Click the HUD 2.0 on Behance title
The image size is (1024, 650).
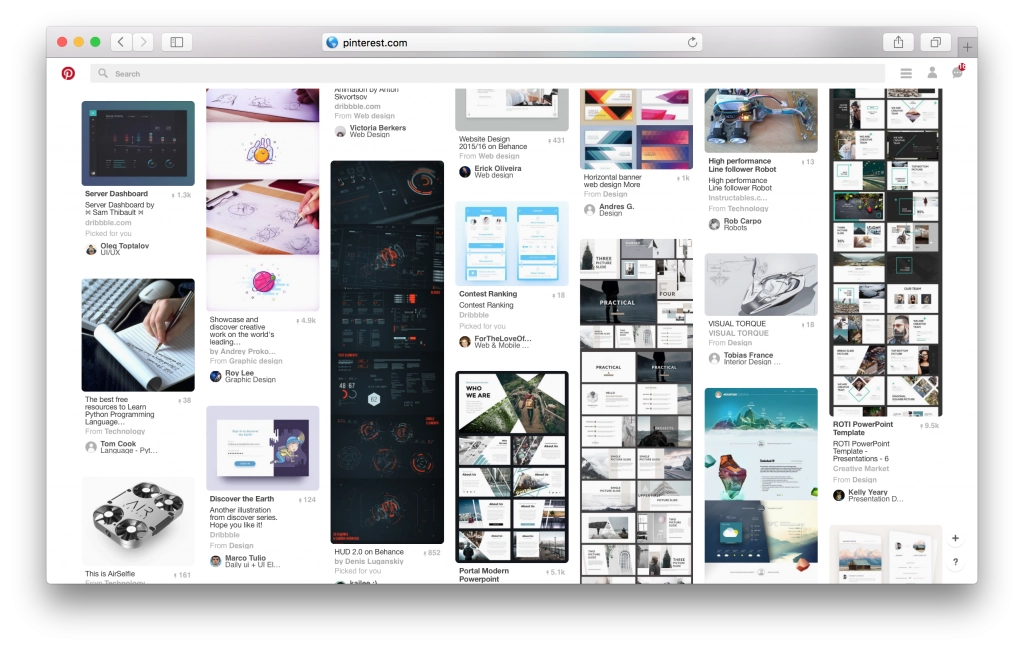click(x=369, y=552)
